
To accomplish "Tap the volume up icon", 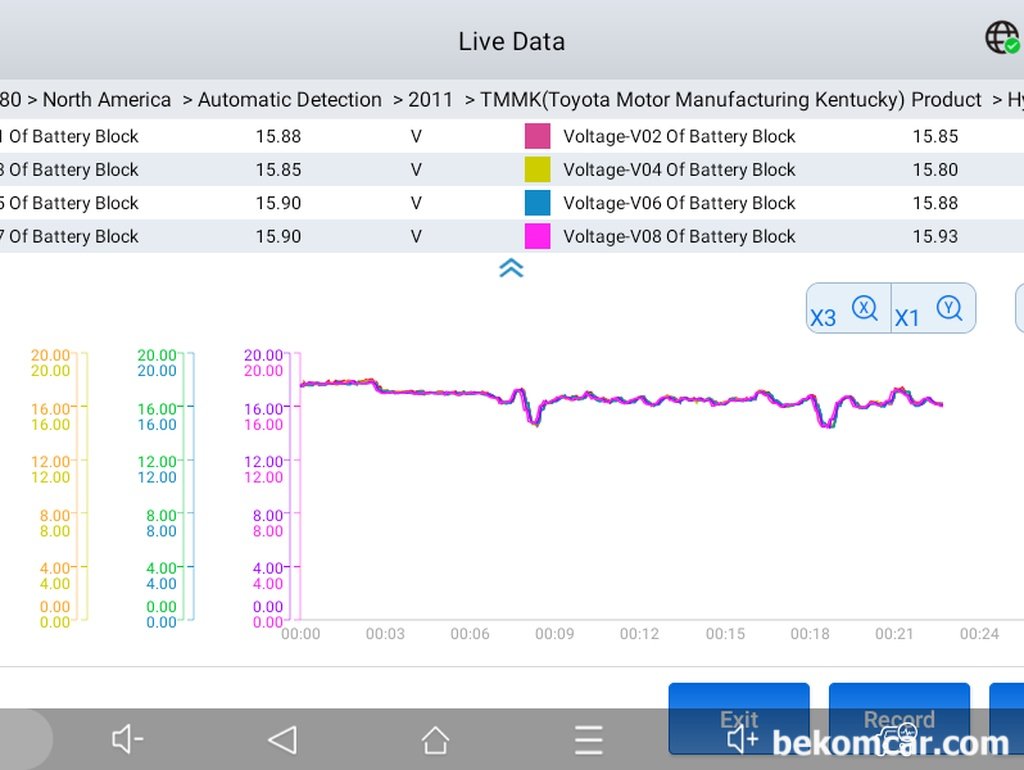I will [742, 740].
